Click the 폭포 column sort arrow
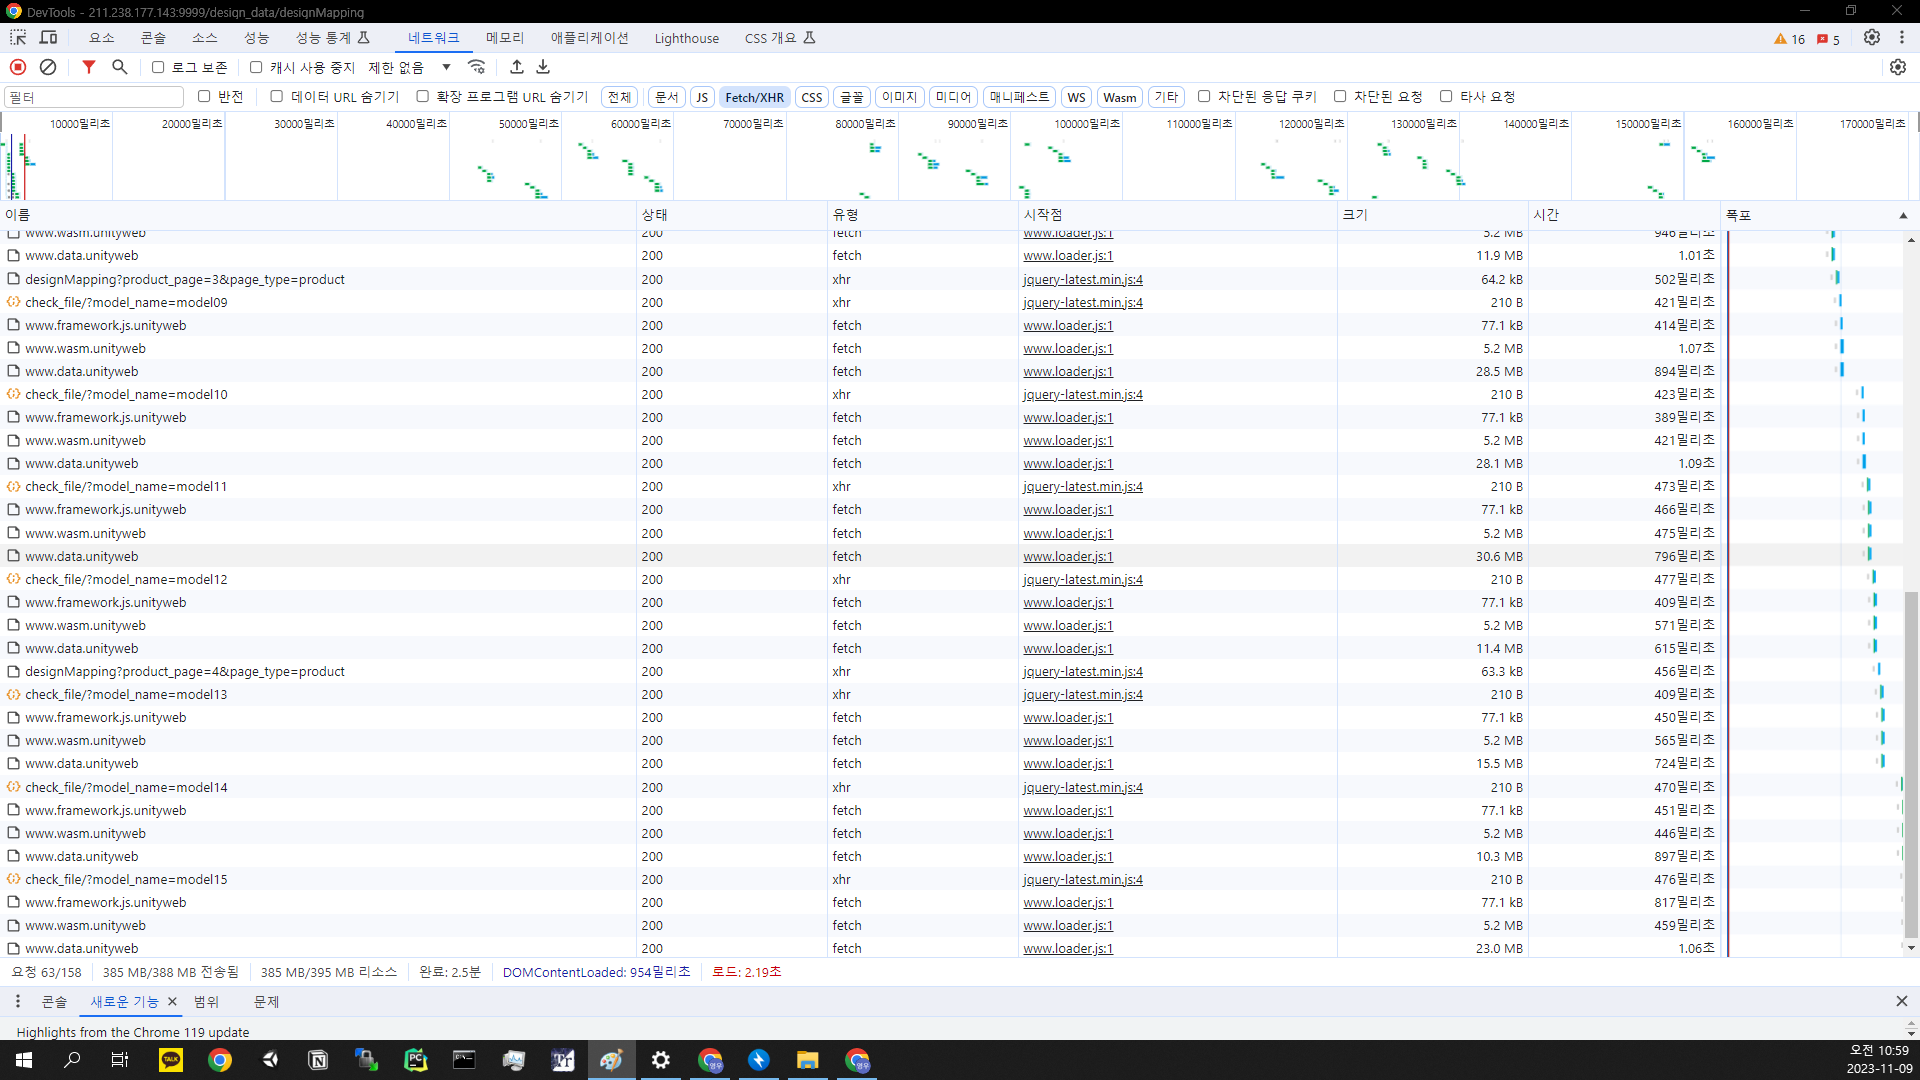Screen dimensions: 1920x1080 tap(1903, 215)
